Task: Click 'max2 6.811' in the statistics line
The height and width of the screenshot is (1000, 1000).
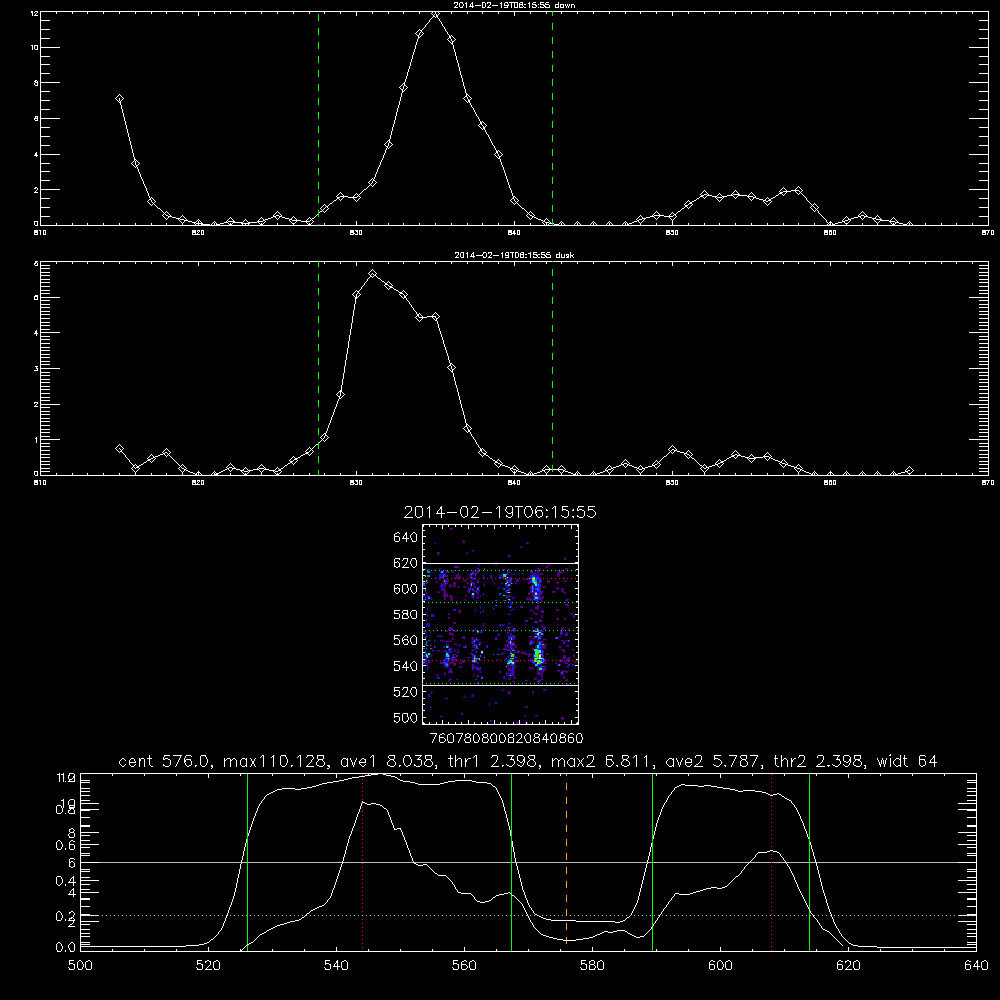Action: [x=600, y=761]
